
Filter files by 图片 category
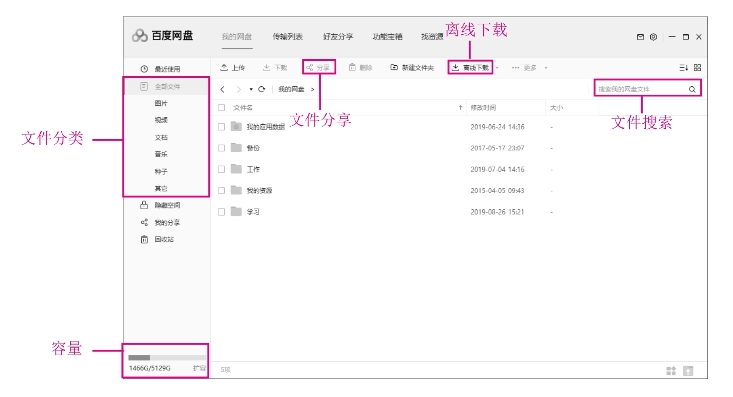[161, 103]
